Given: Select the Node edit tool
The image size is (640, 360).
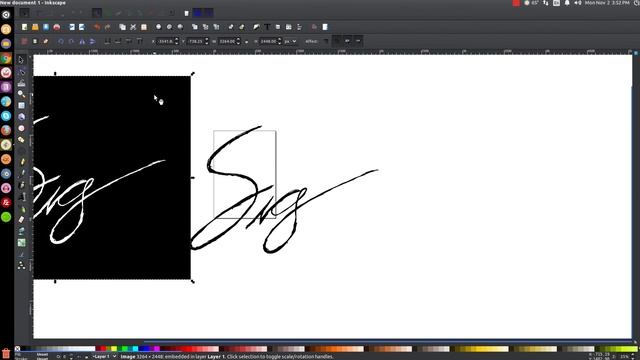Looking at the screenshot, I should coord(21,71).
